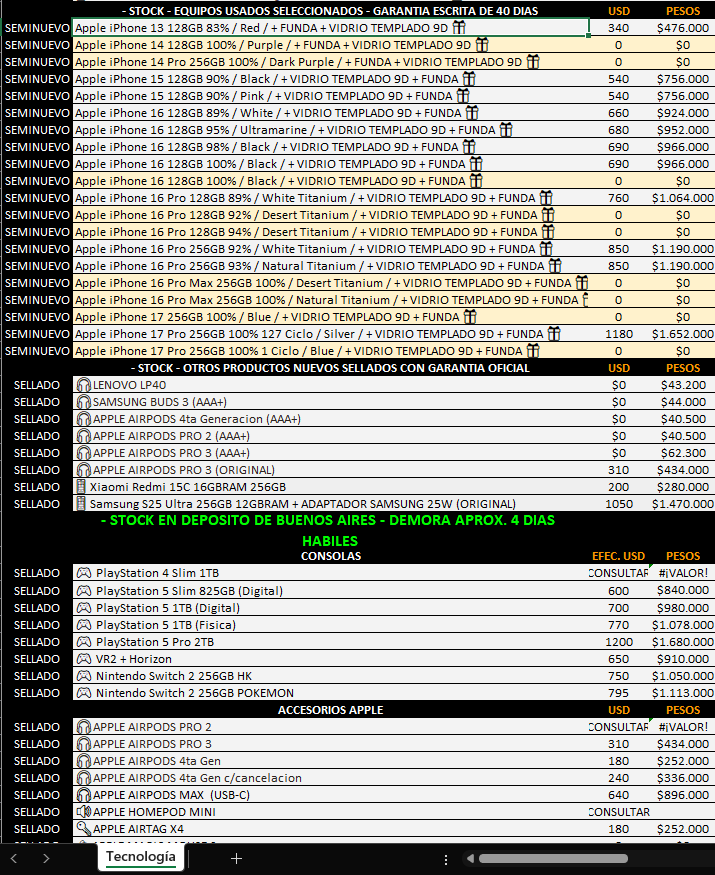Go to next sheet arrow

46,858
